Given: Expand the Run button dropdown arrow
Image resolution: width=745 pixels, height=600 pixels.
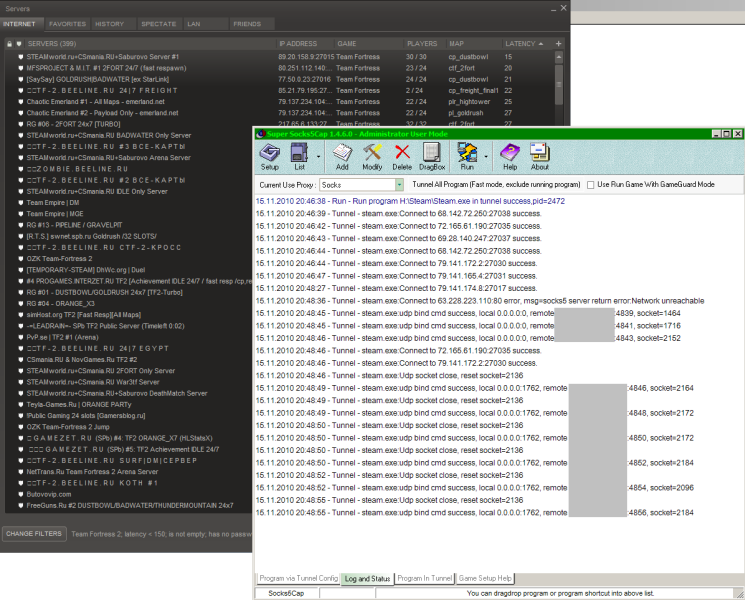Looking at the screenshot, I should [486, 157].
